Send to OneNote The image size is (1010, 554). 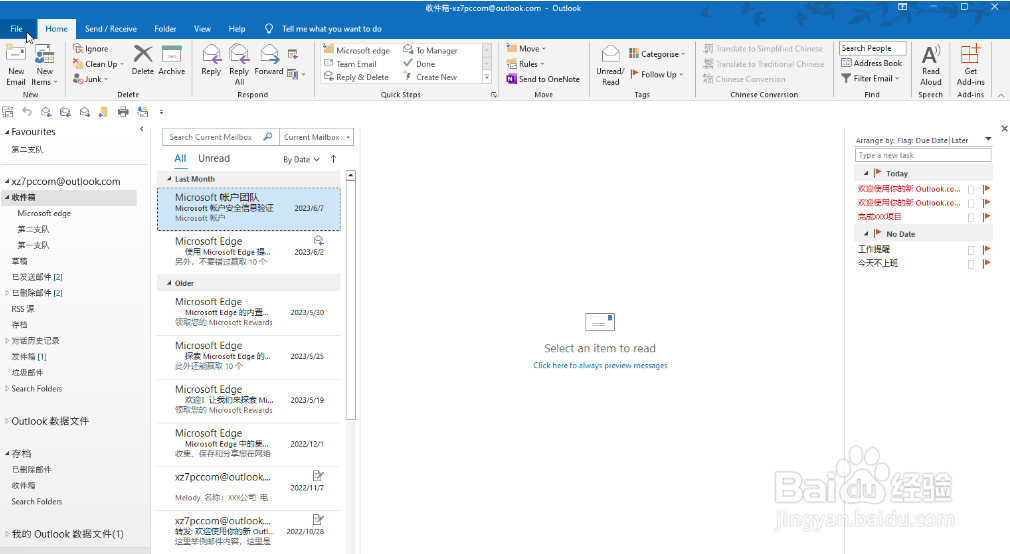(x=543, y=79)
